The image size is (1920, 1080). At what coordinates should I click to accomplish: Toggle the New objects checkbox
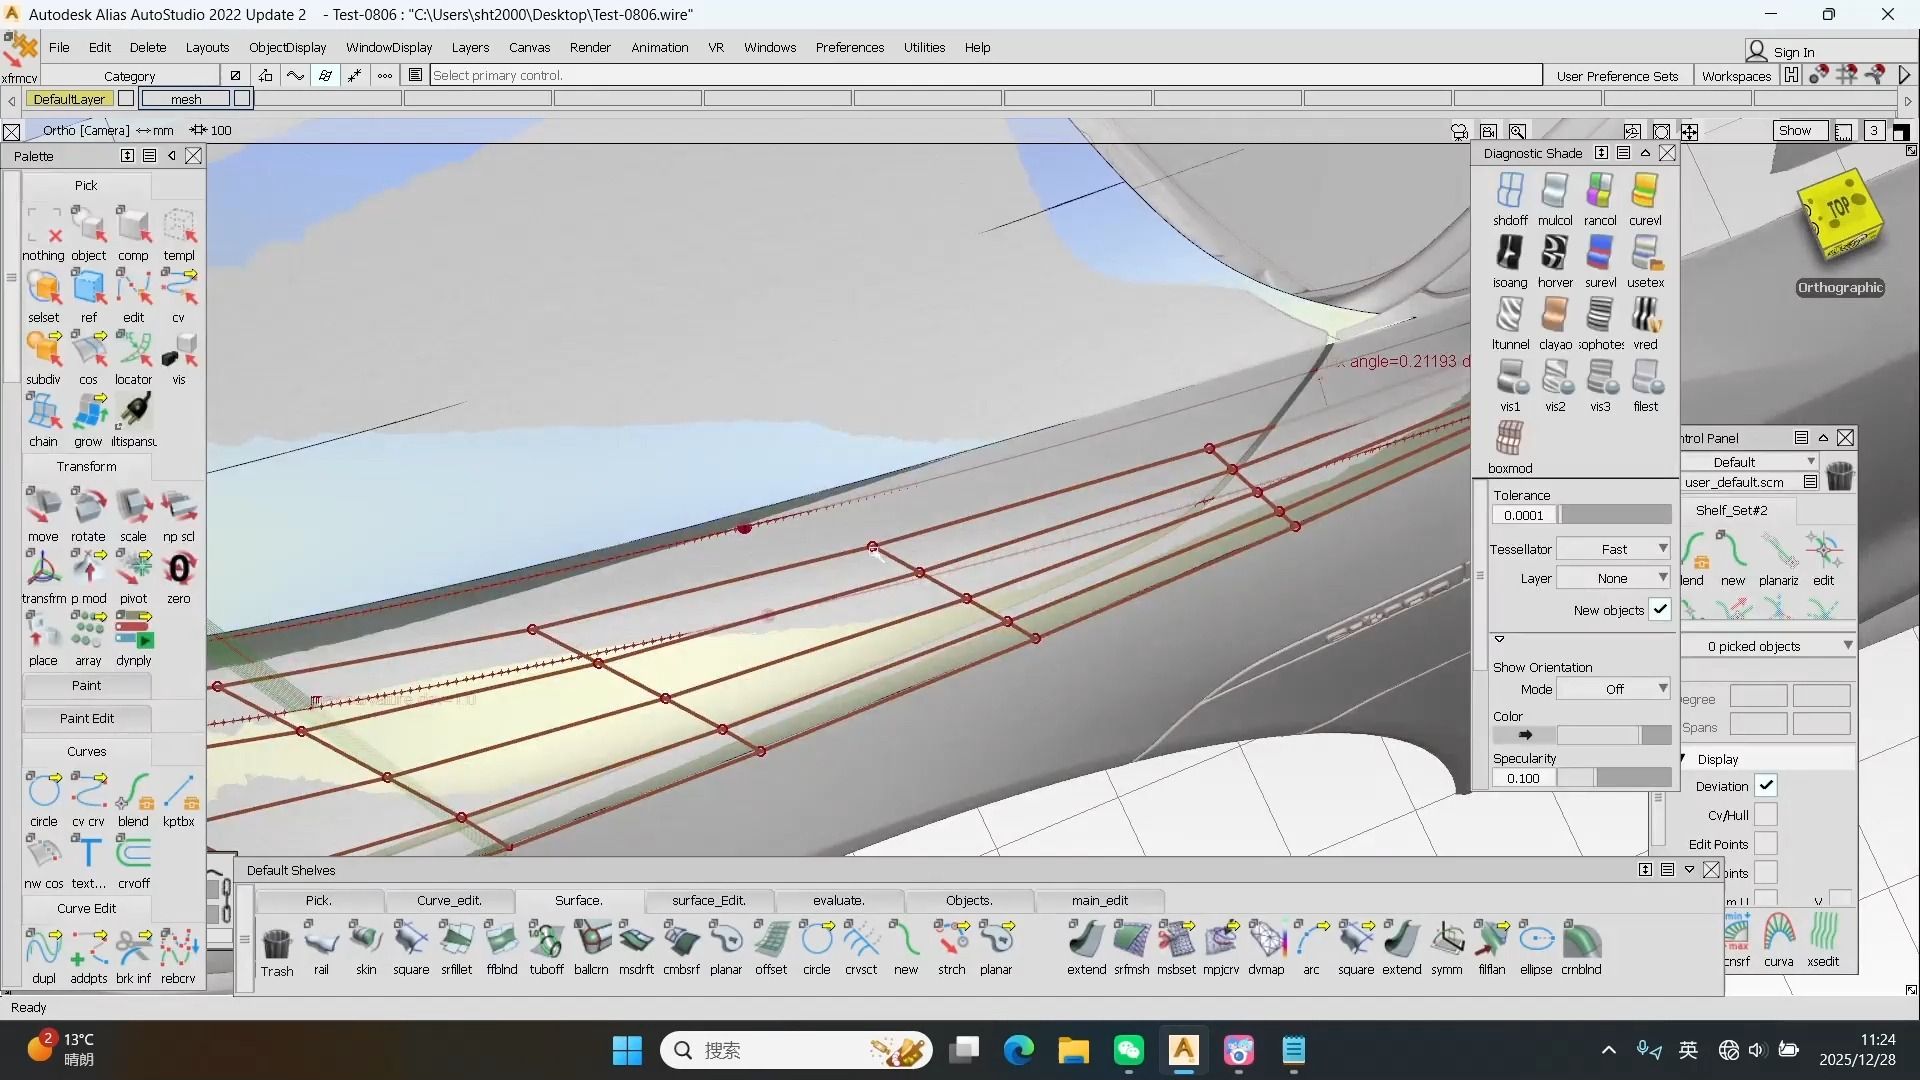pos(1660,609)
